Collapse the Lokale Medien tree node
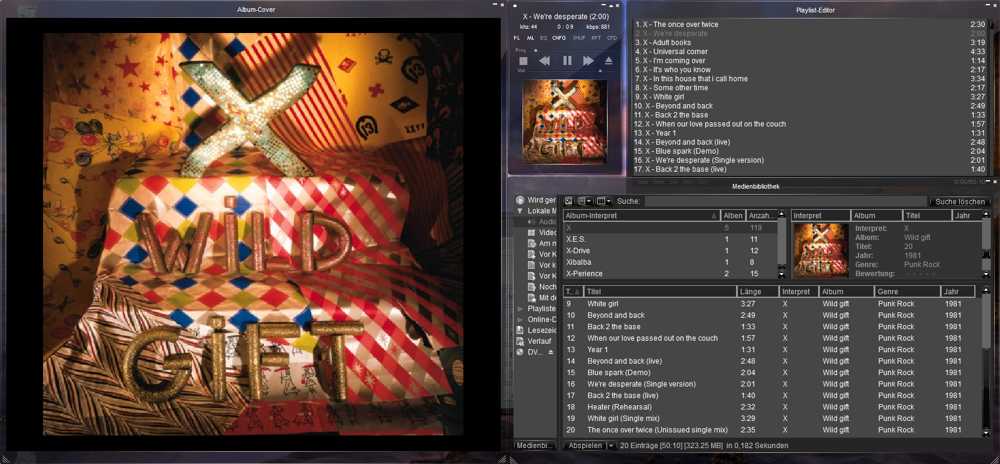Image resolution: width=1000 pixels, height=464 pixels. click(520, 212)
